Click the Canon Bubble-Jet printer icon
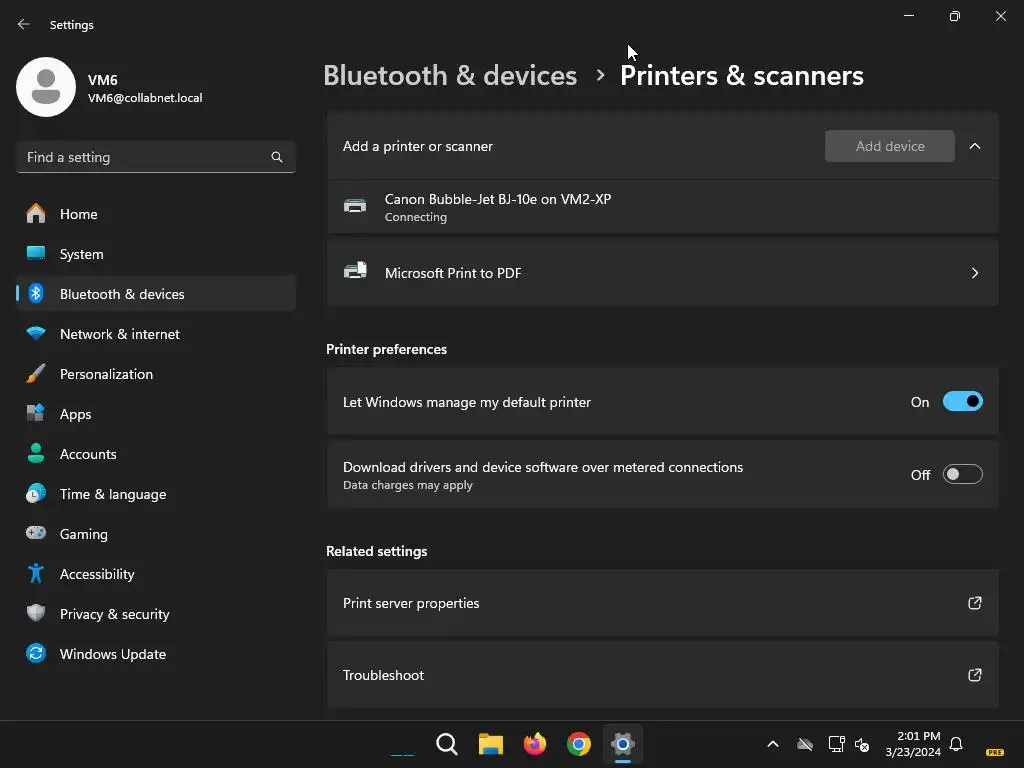This screenshot has width=1024, height=768. click(355, 206)
